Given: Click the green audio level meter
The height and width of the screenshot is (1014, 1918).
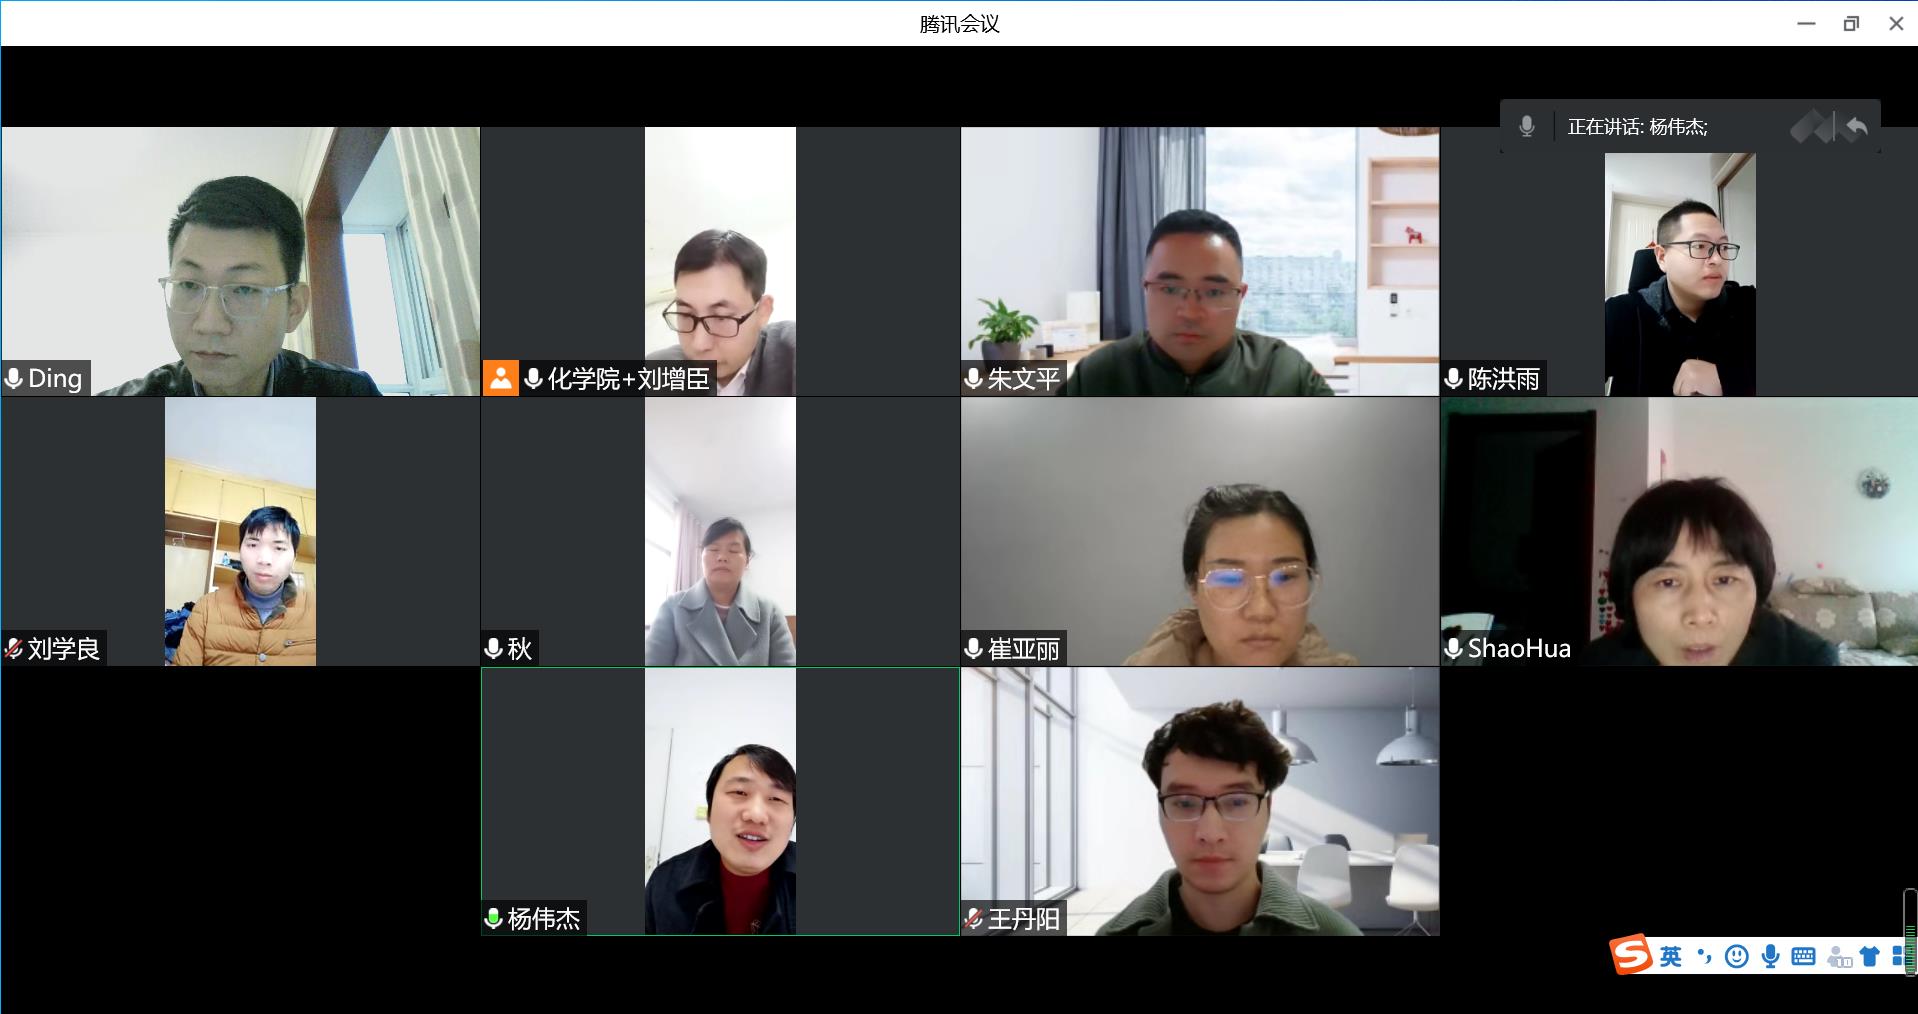Looking at the screenshot, I should pyautogui.click(x=1910, y=932).
